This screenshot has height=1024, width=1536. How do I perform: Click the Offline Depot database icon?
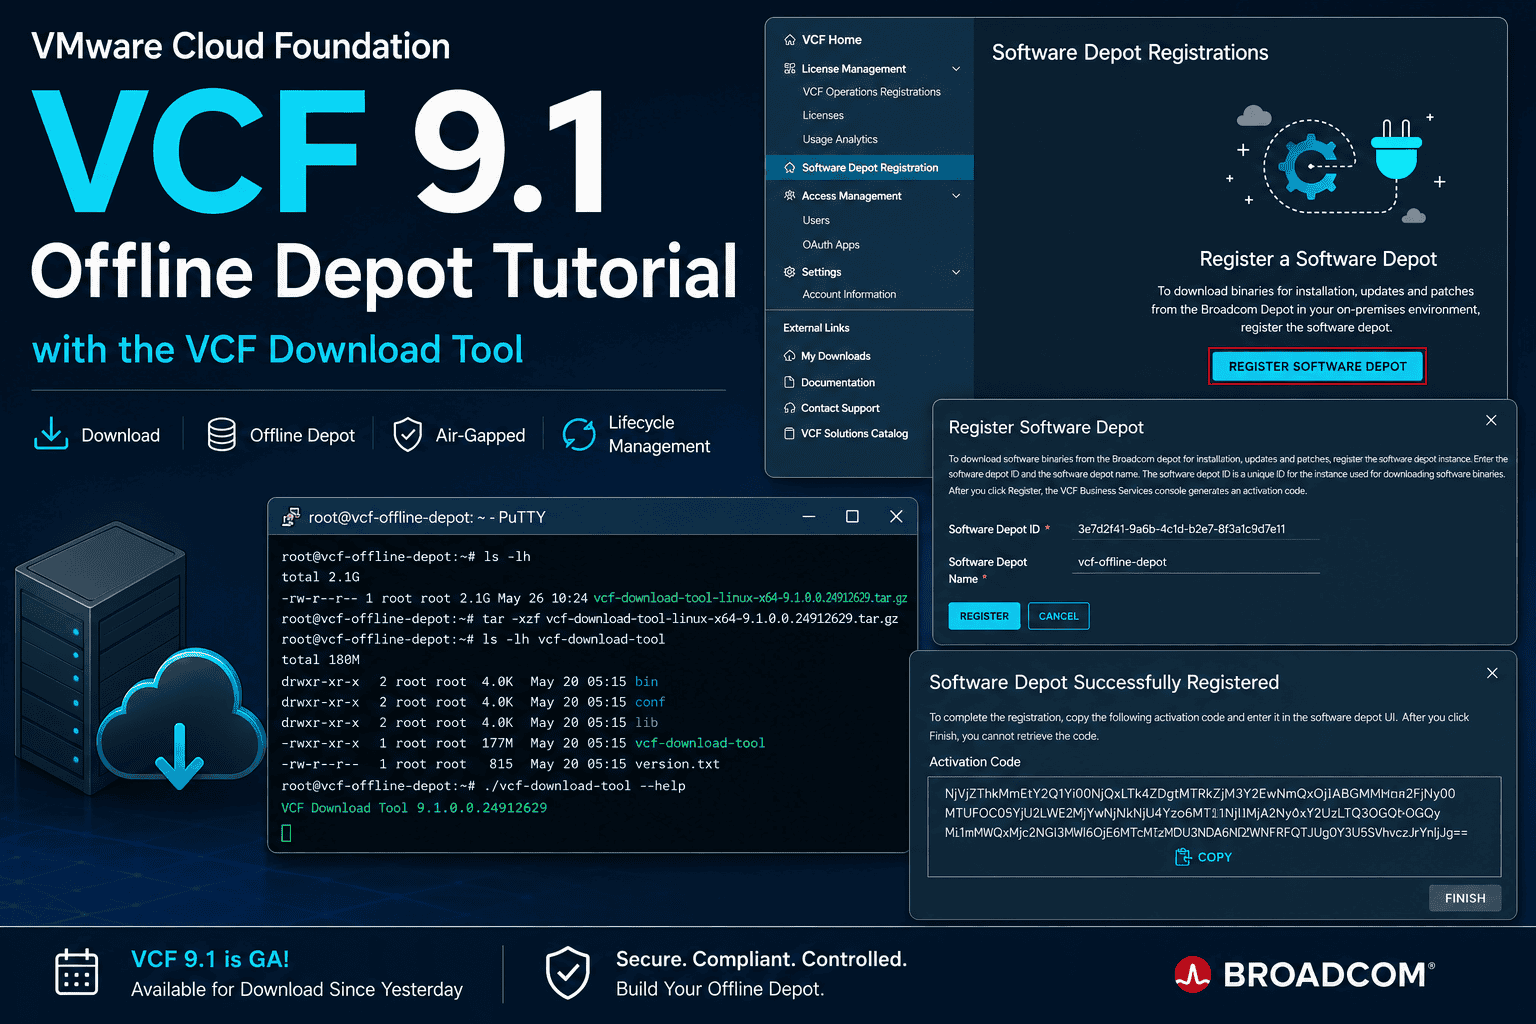click(222, 434)
